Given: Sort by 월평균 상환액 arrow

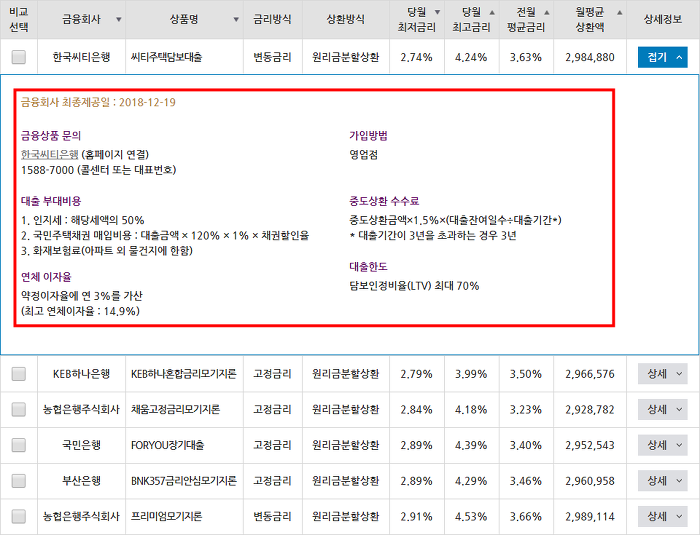Looking at the screenshot, I should coord(620,12).
